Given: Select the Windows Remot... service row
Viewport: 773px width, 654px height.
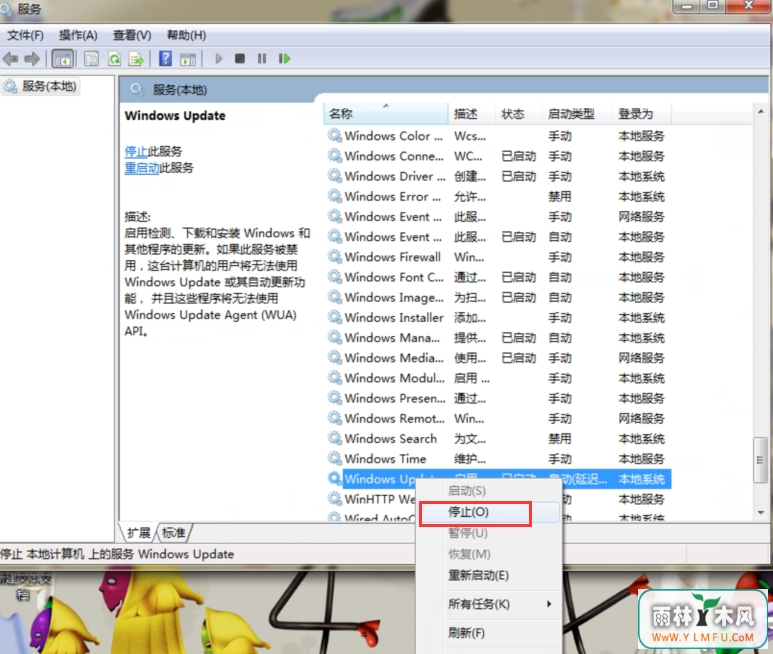Looking at the screenshot, I should point(498,418).
